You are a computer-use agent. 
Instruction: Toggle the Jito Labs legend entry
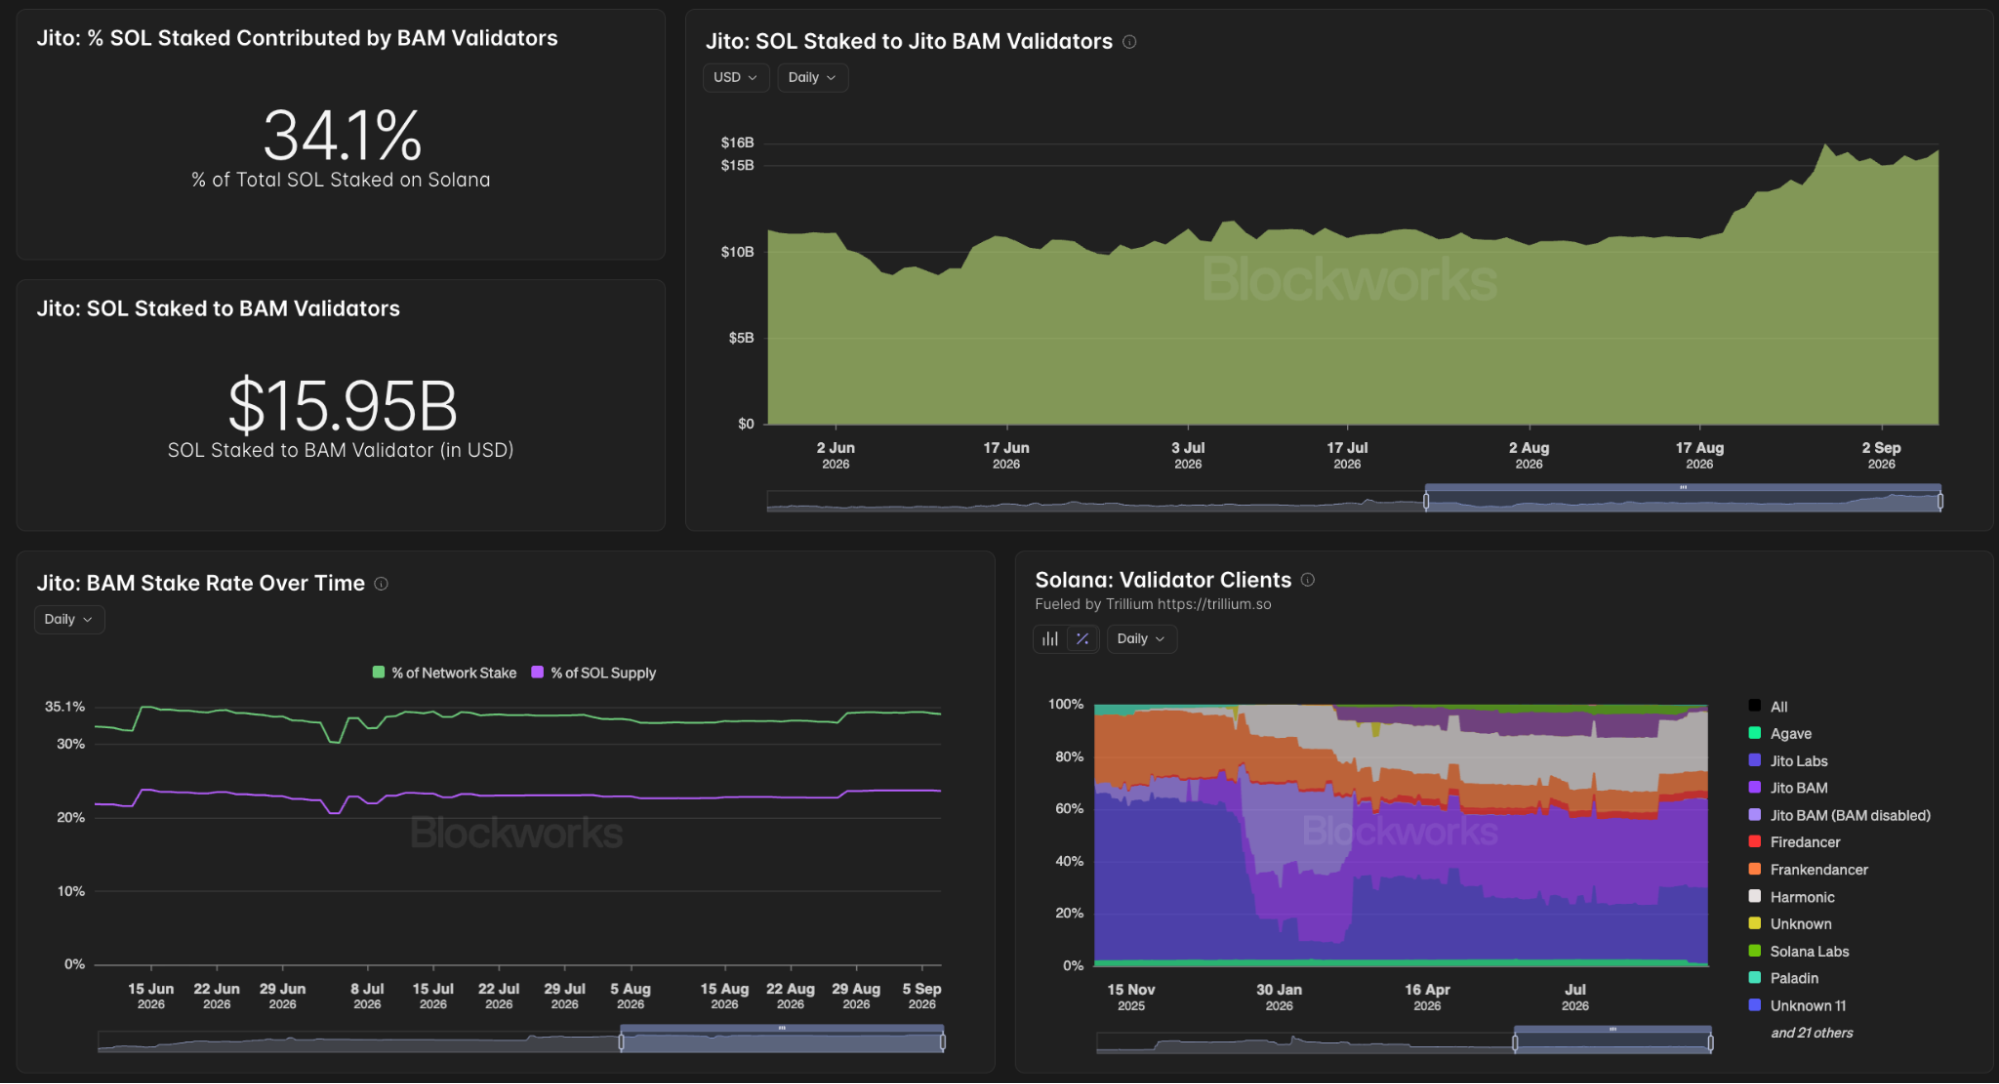[x=1788, y=761]
